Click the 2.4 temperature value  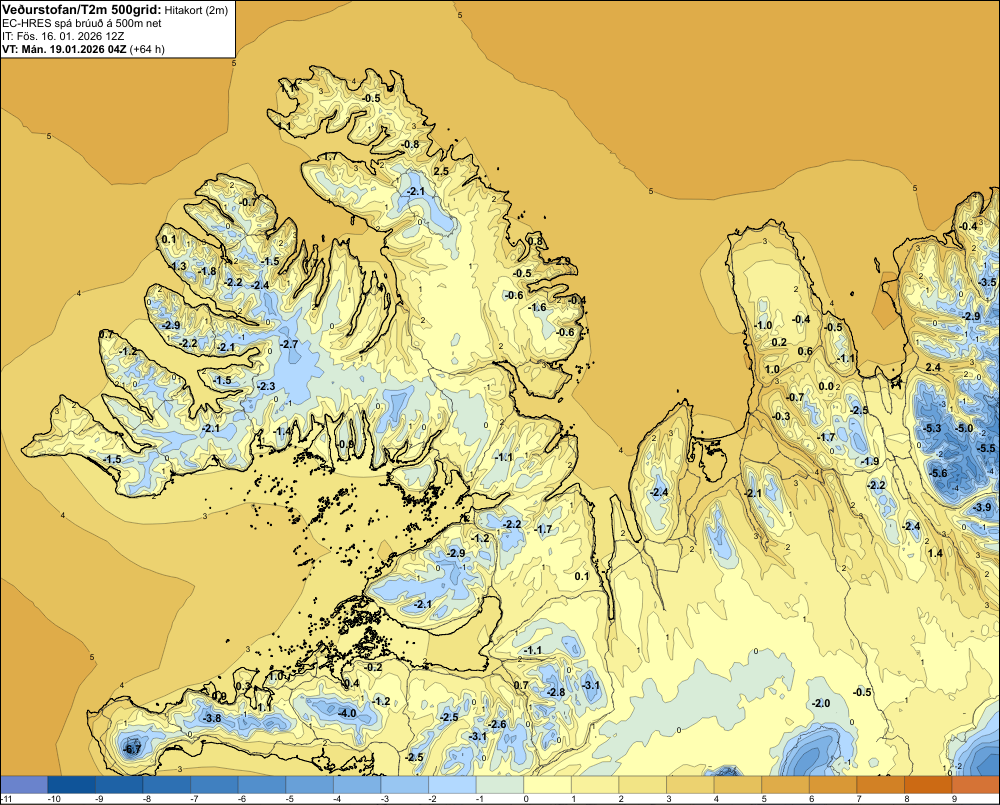(x=933, y=367)
